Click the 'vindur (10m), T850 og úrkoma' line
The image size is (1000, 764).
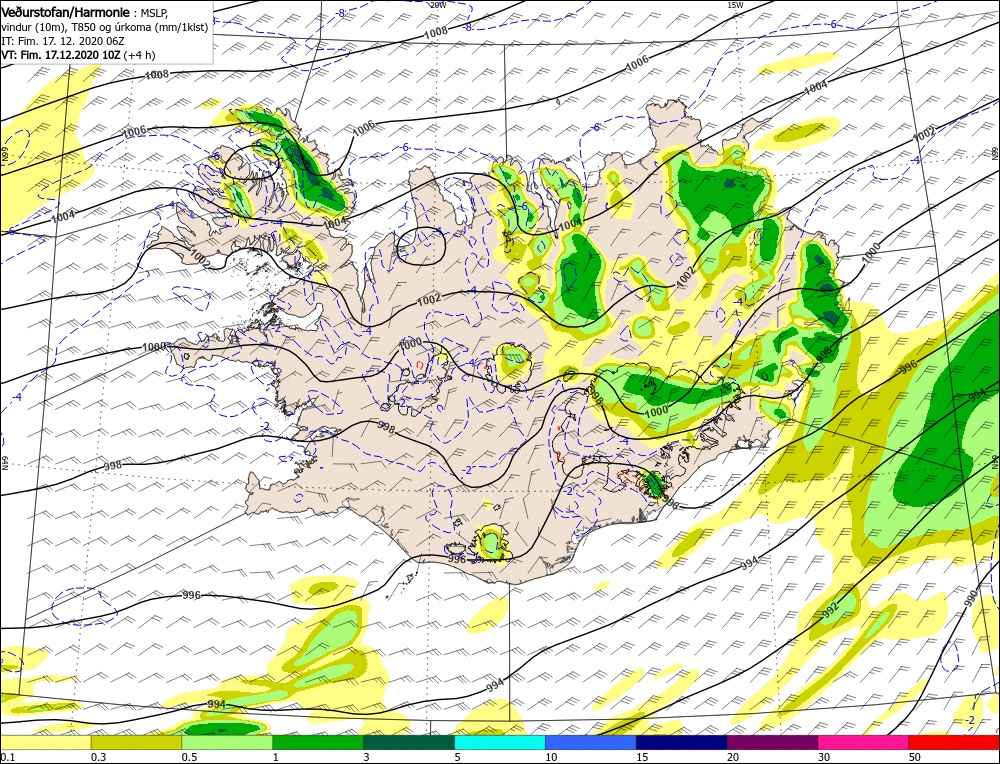coord(105,27)
